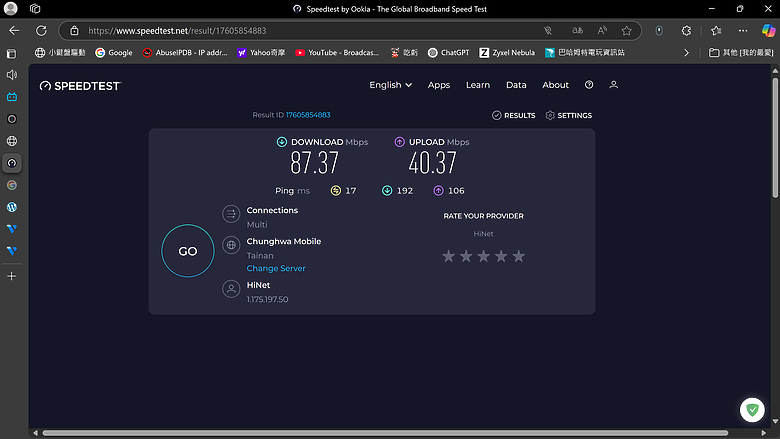This screenshot has width=780, height=439.
Task: Open the About menu item
Action: [556, 85]
